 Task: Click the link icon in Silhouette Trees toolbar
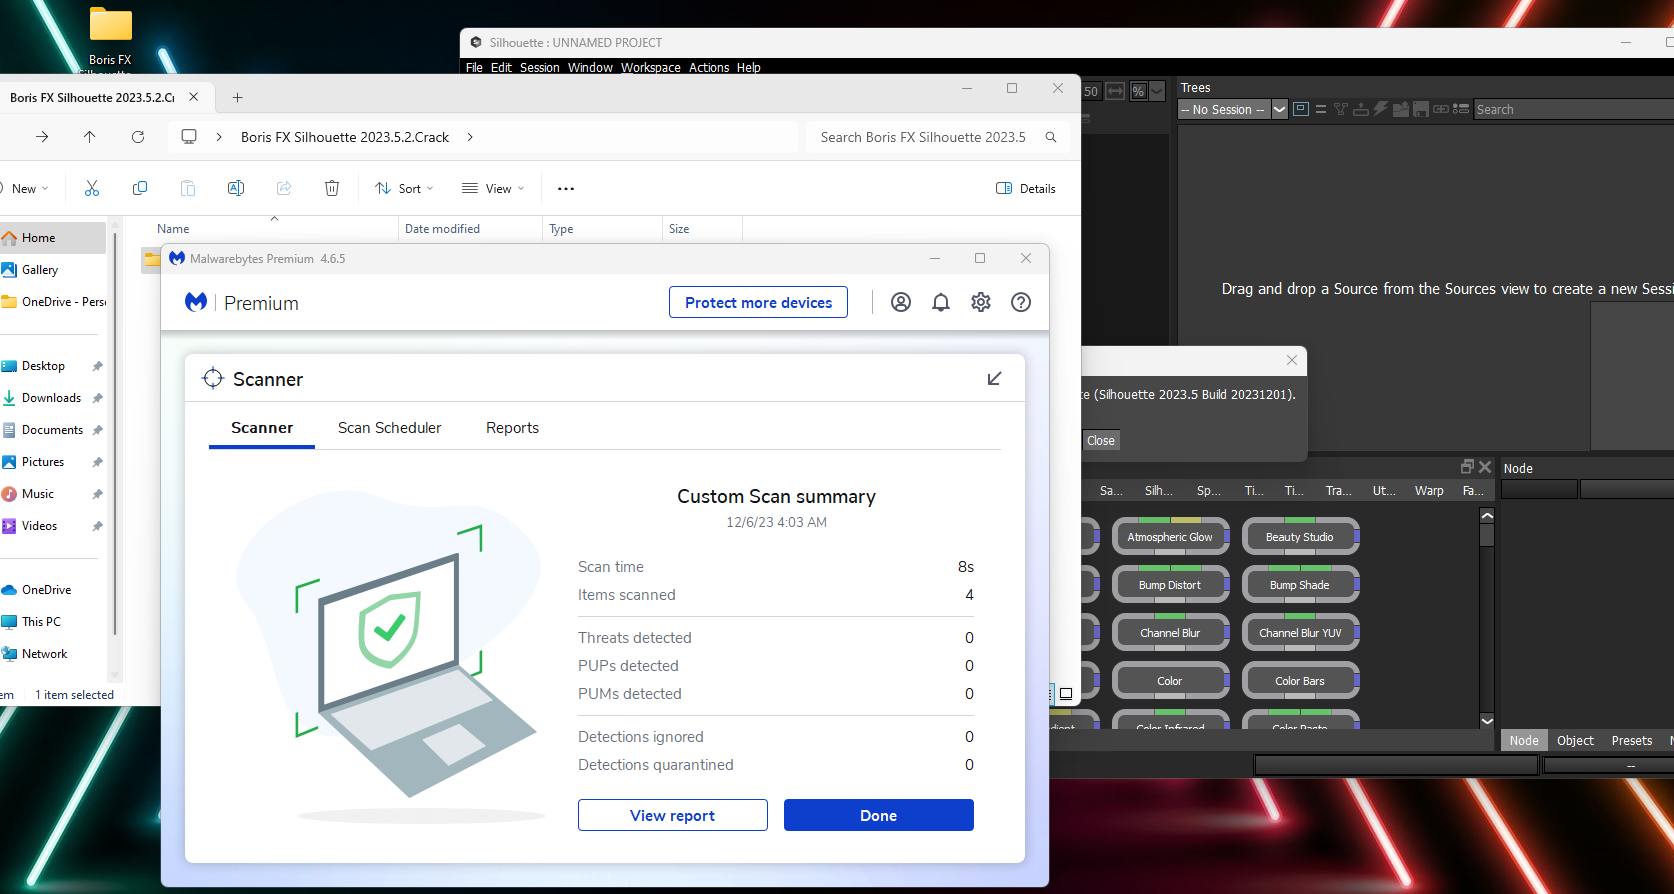[1441, 109]
